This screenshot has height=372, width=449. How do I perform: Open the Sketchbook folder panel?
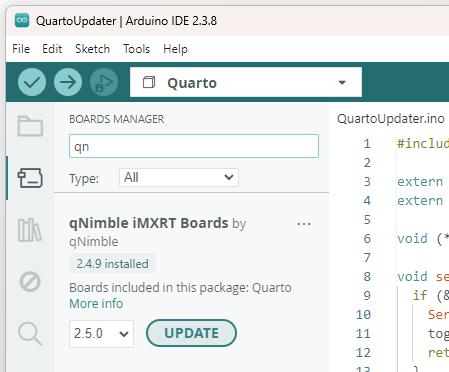click(x=30, y=126)
